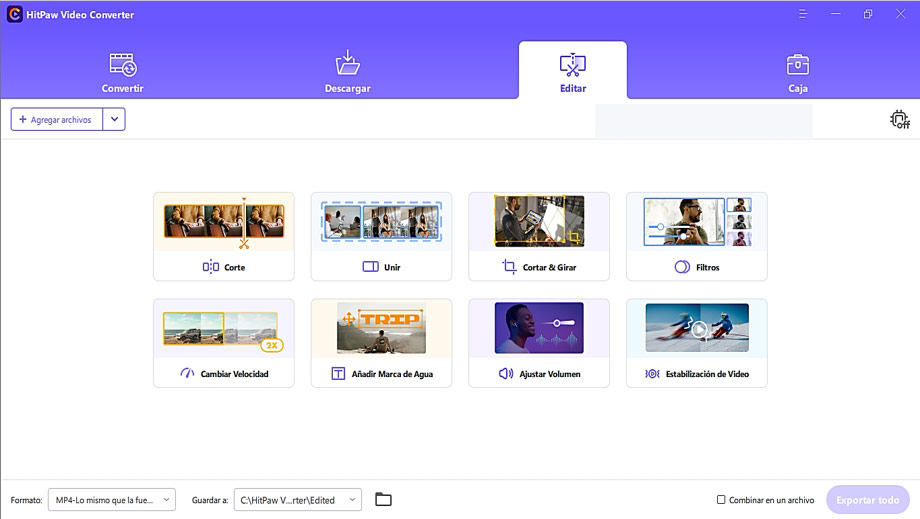920x519 pixels.
Task: Click the Cambiar Velocidad label
Action: click(x=234, y=374)
